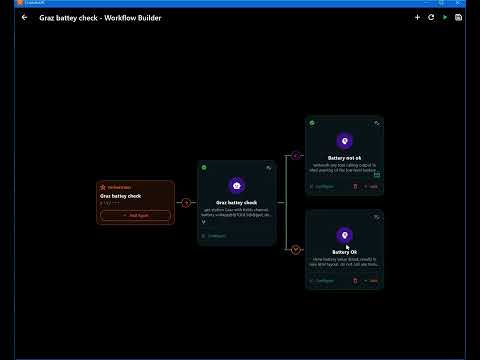
Task: Run the workflow with green play icon
Action: click(x=445, y=17)
